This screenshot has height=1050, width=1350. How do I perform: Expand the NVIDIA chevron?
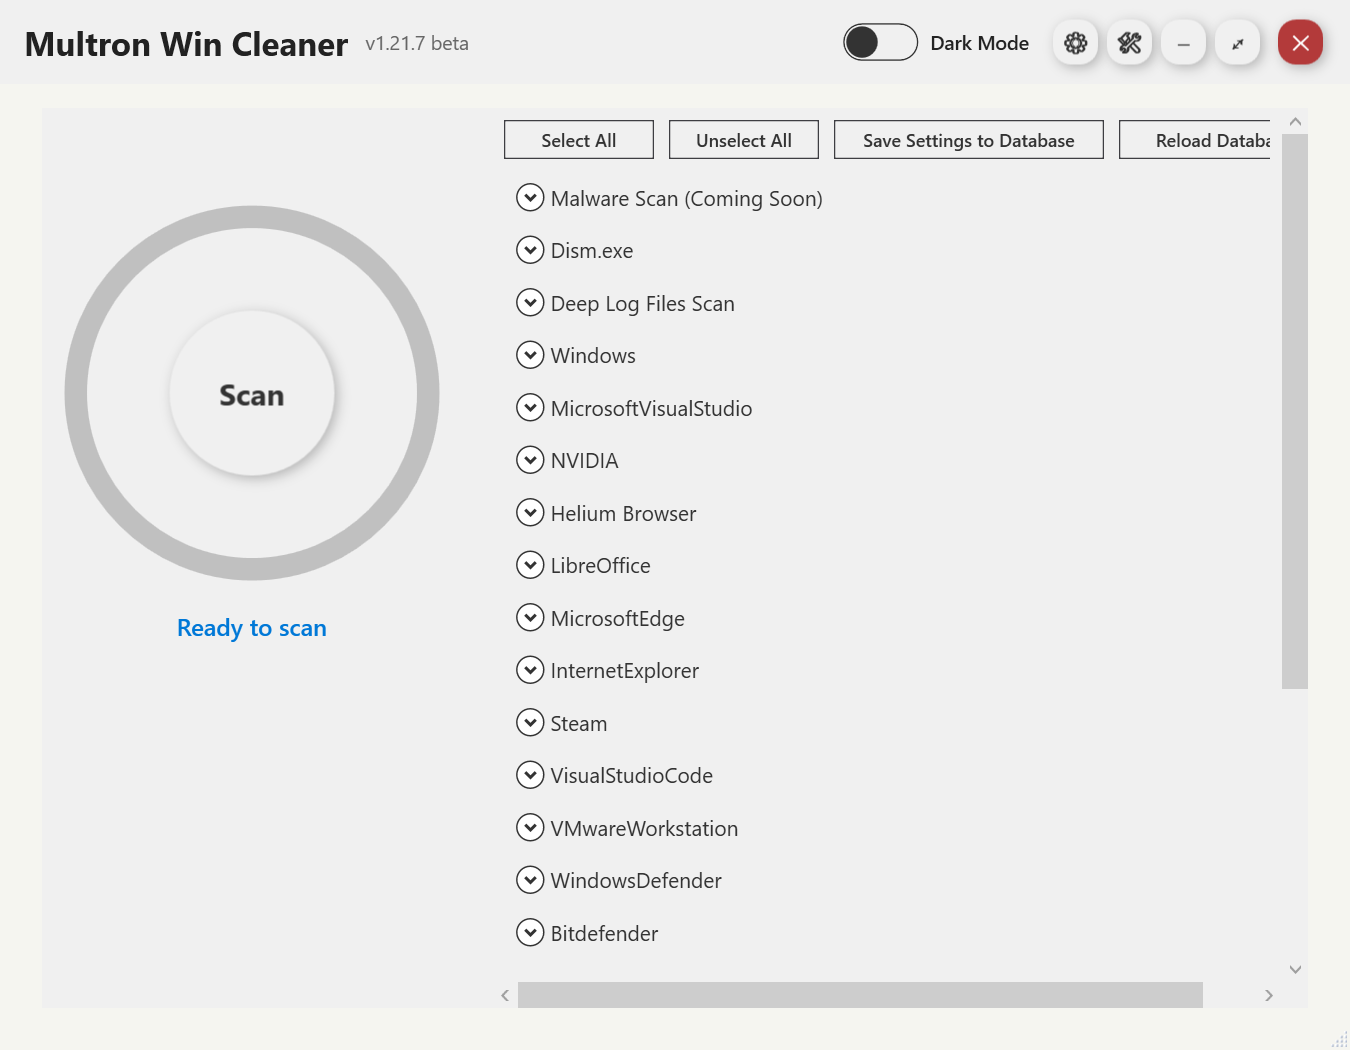(x=530, y=460)
